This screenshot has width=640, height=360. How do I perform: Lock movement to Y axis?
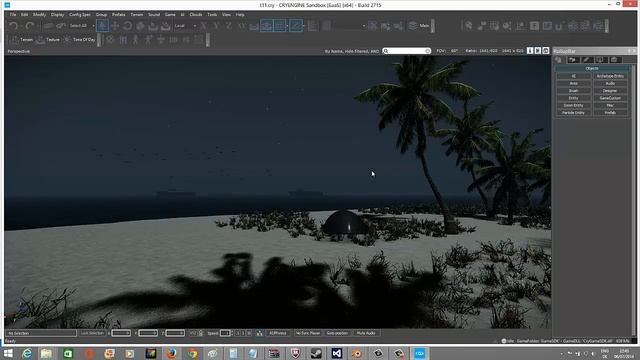pos(216,26)
